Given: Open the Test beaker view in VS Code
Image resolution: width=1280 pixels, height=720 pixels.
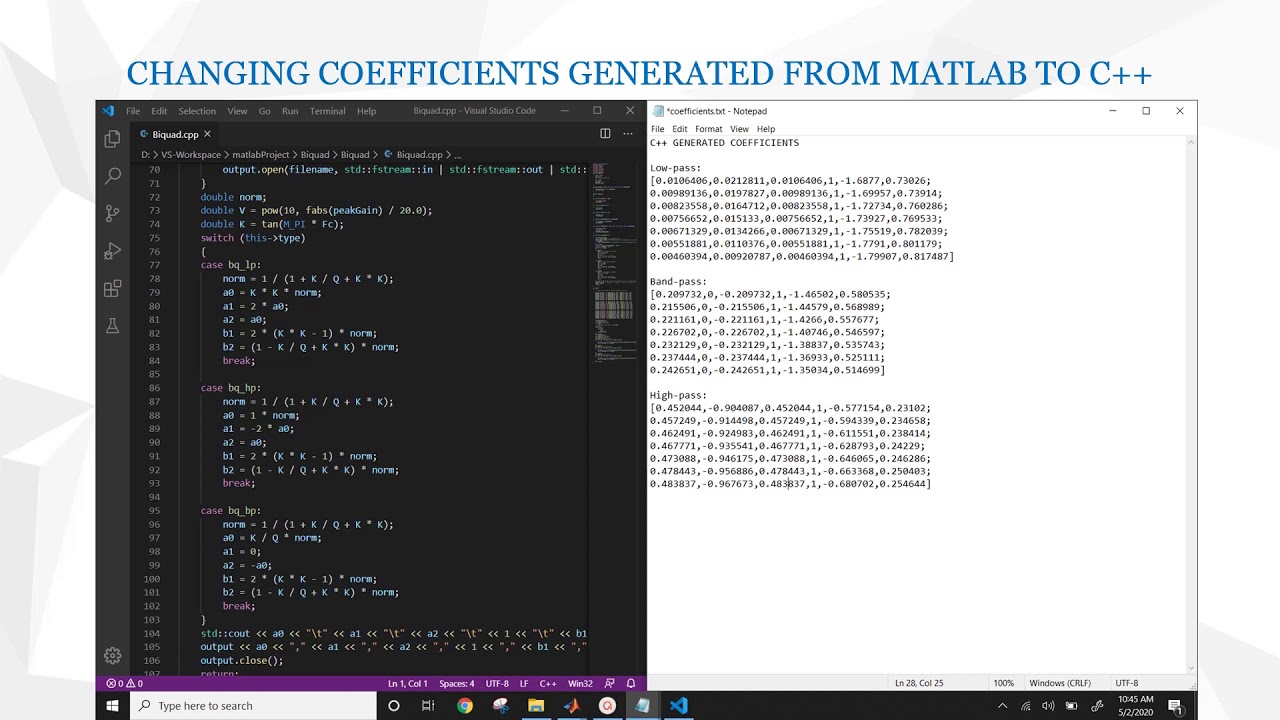Looking at the screenshot, I should point(112,326).
